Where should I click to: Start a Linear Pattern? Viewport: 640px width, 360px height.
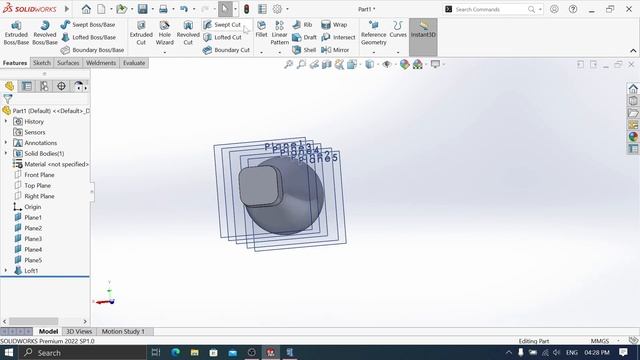280,33
